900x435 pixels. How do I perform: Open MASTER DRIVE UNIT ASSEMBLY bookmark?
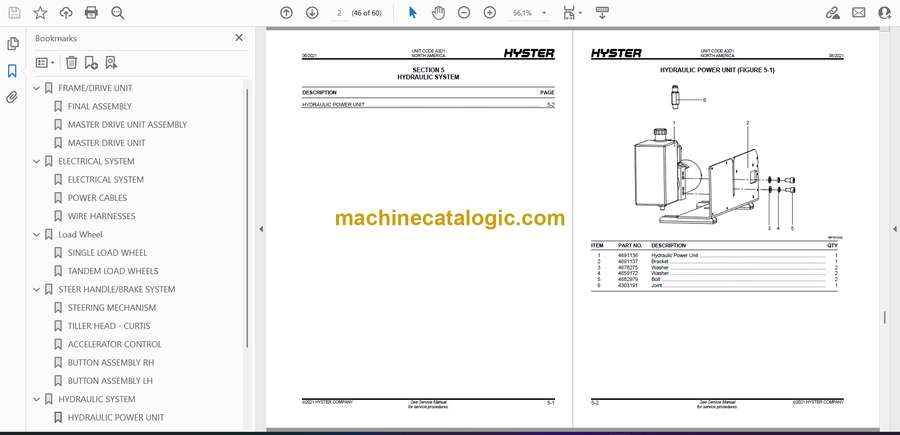point(127,125)
